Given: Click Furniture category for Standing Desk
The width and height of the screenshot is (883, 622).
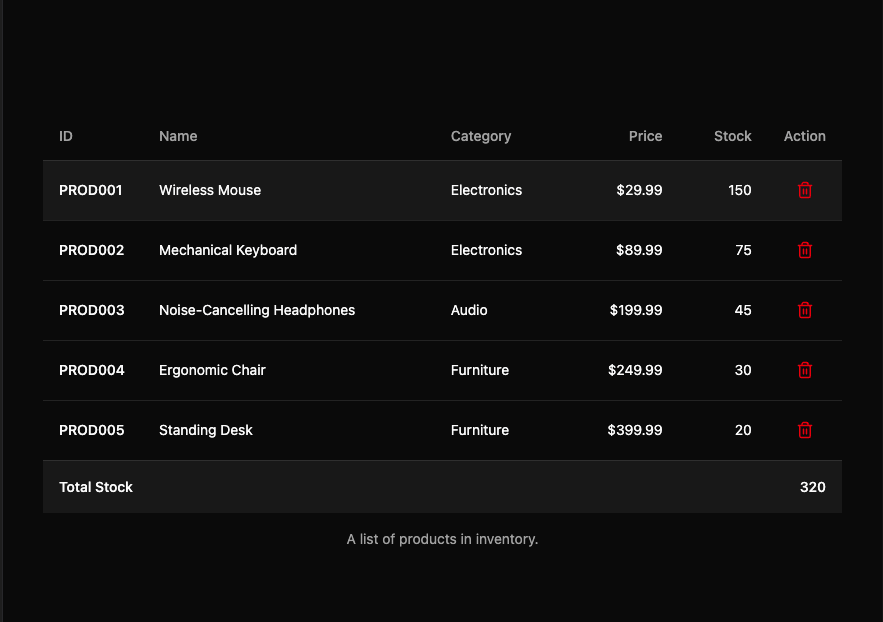Looking at the screenshot, I should 480,430.
